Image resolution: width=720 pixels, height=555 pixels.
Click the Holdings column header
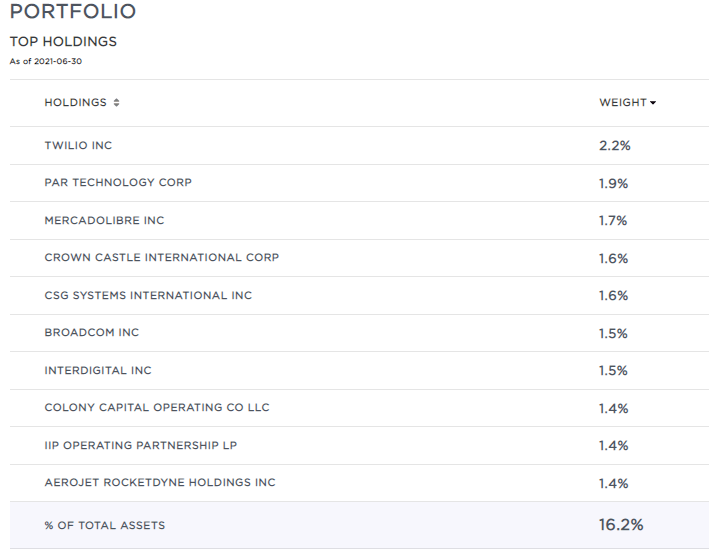[75, 103]
